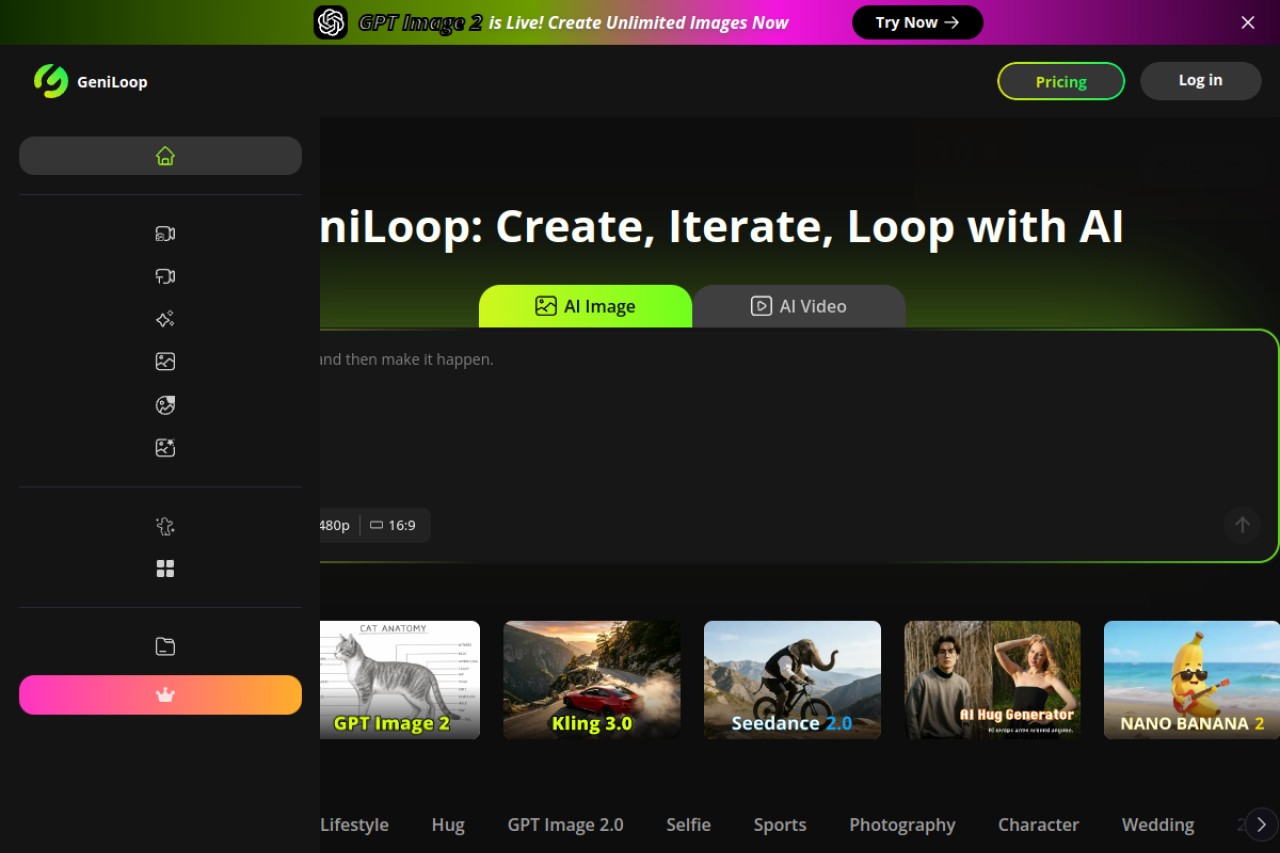This screenshot has height=853, width=1280.
Task: Select the dancing figure sidebar icon
Action: click(165, 526)
